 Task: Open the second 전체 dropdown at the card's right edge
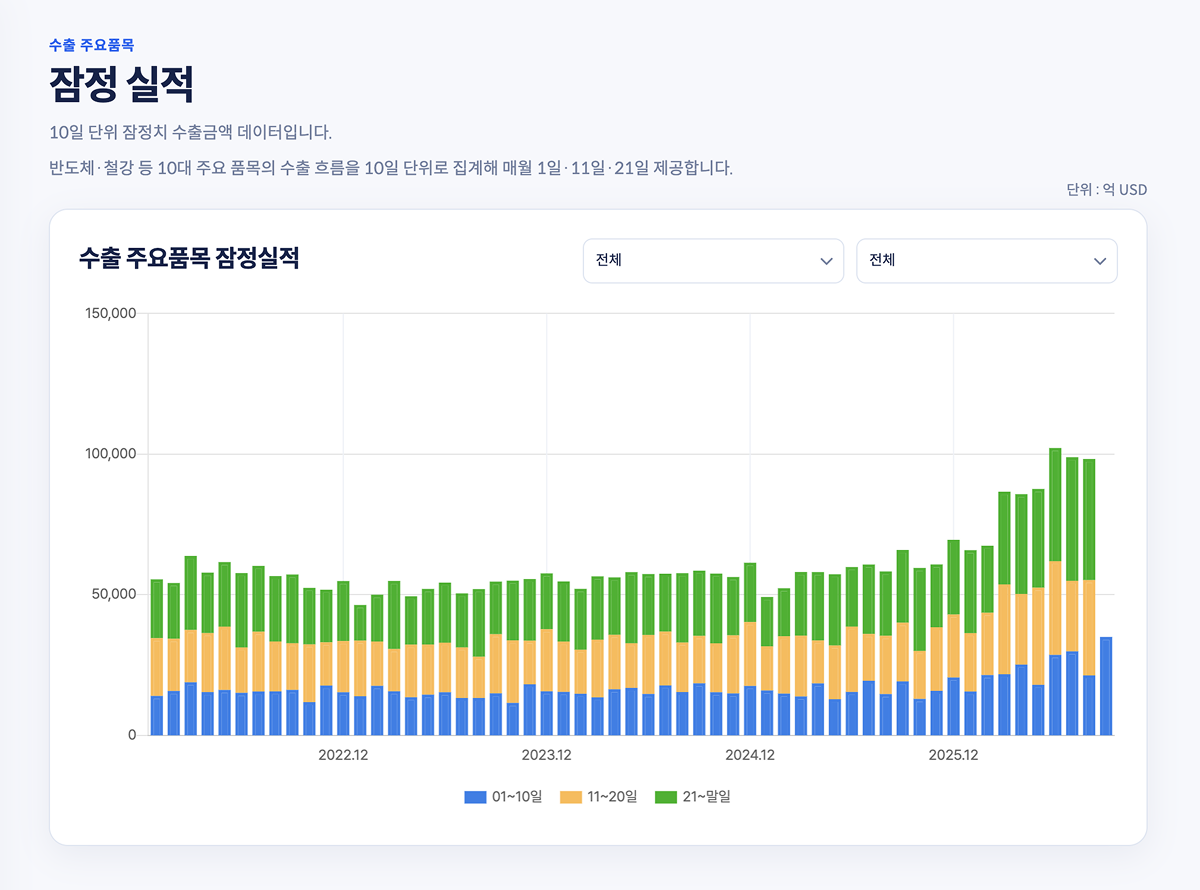(987, 261)
